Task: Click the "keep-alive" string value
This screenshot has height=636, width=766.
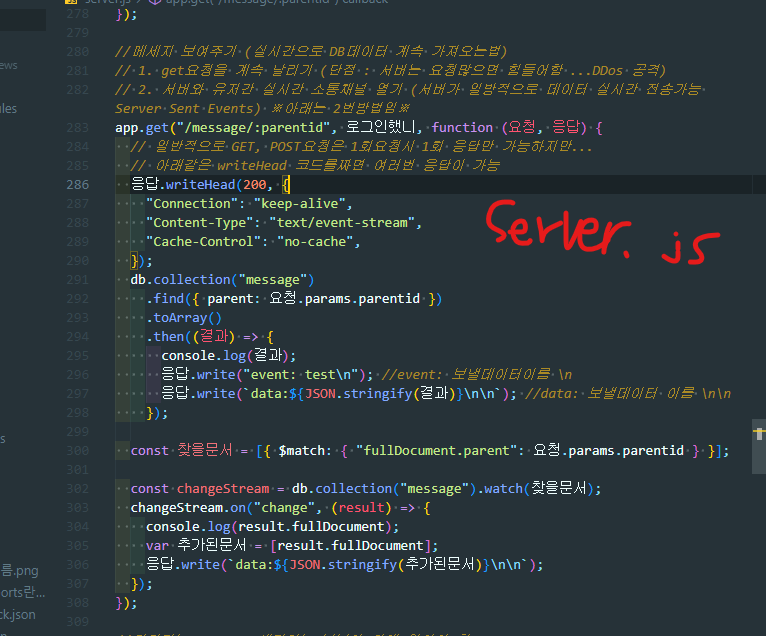Action: click(x=299, y=204)
